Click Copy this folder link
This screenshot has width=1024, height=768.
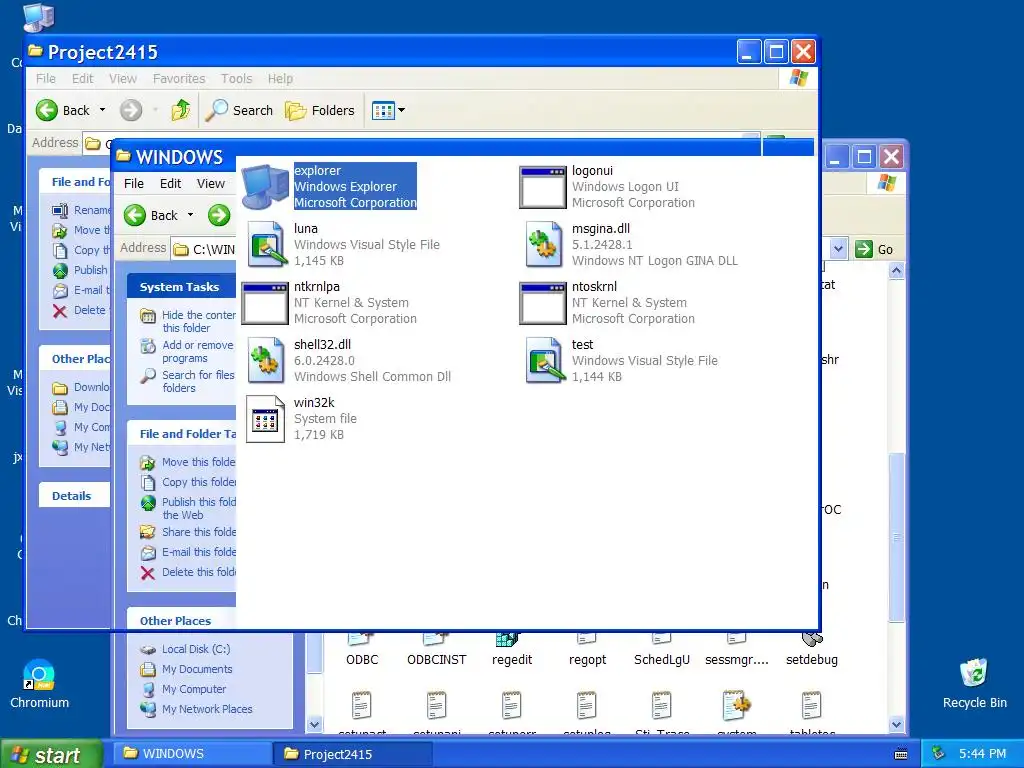199,482
